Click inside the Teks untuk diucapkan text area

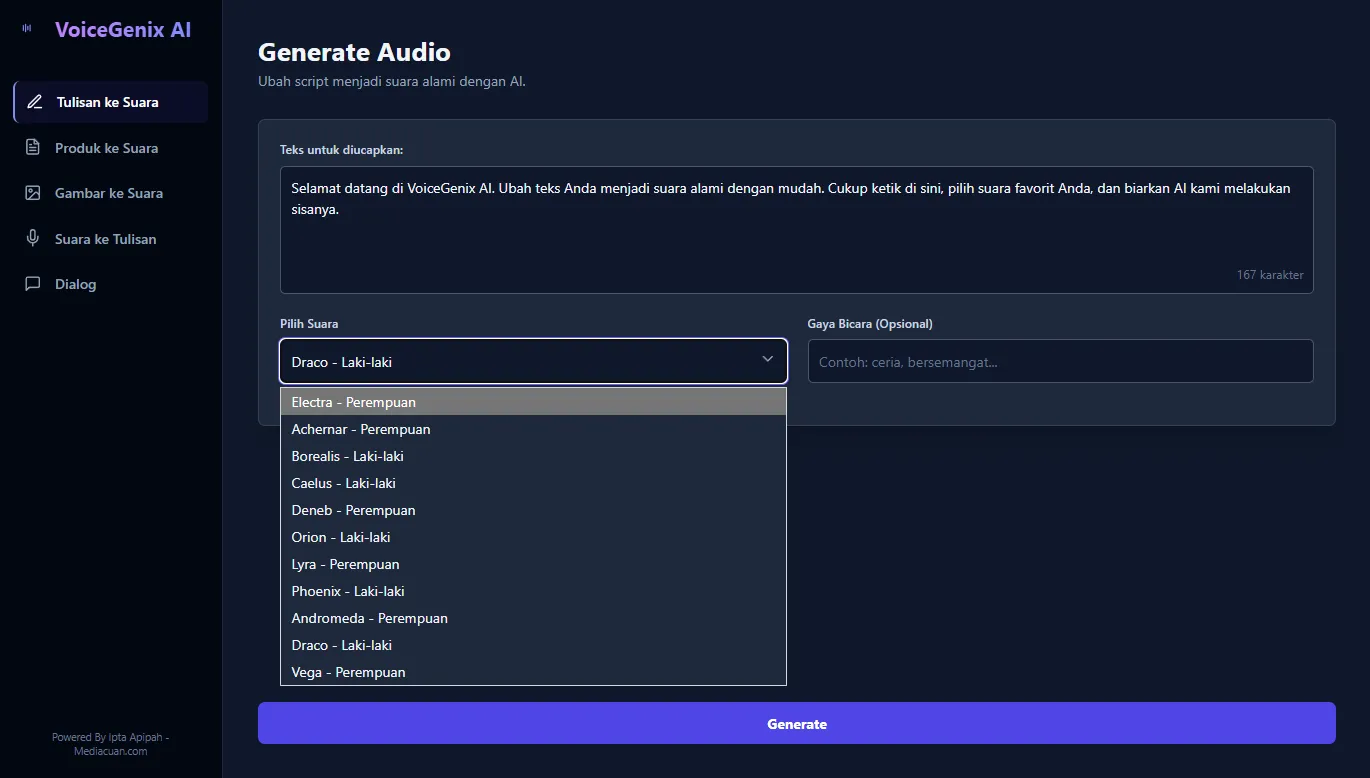pyautogui.click(x=796, y=240)
